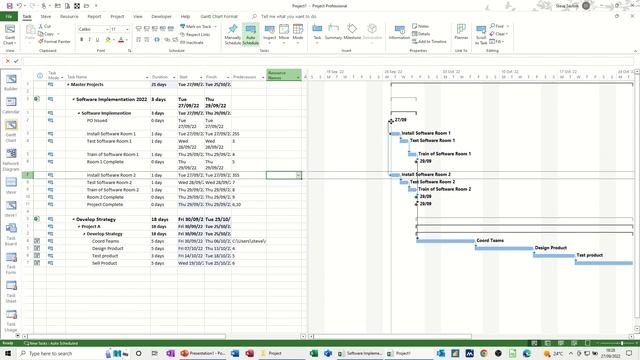Switch to the Resource tab
640x360 pixels.
tap(69, 16)
